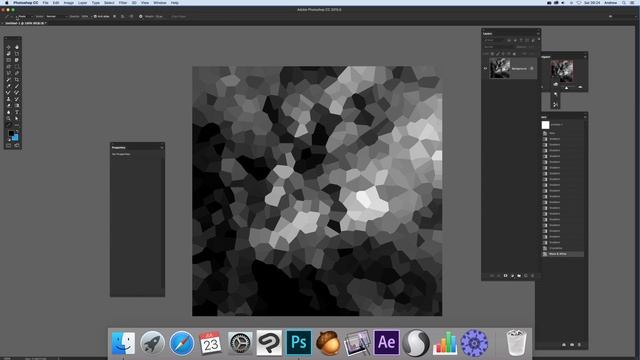Screen dimensions: 640x360
Task: Select the Path Selection arrow tool
Action: (17, 118)
